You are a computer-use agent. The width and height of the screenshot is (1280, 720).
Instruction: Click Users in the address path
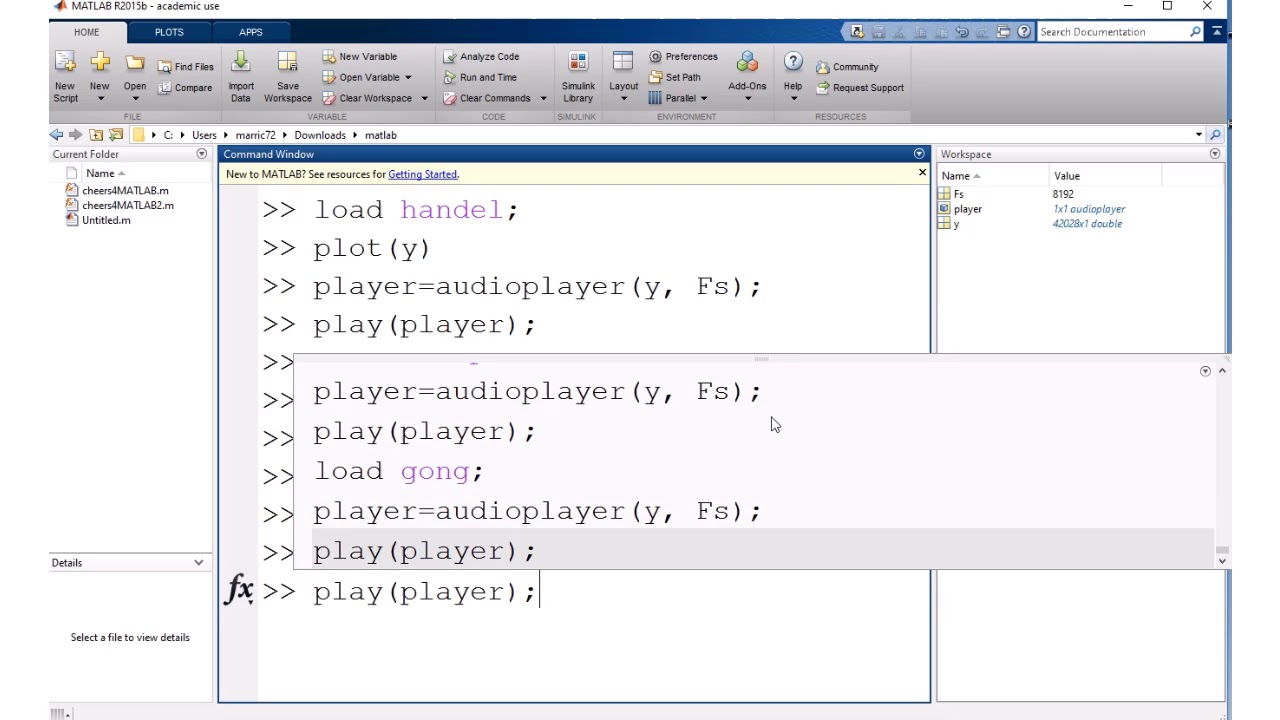pos(204,135)
